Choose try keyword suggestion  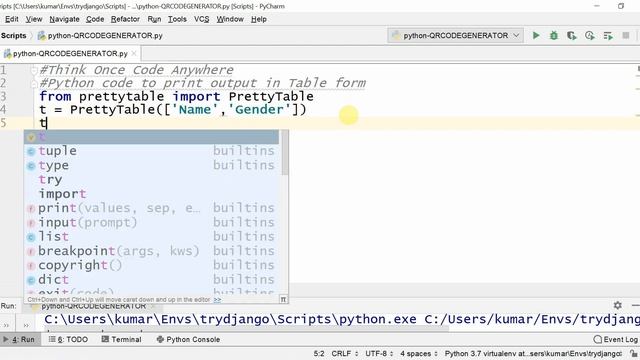[x=151, y=180]
